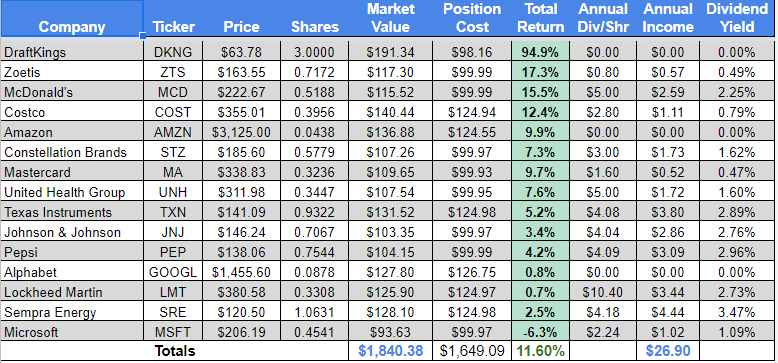Select the 11.60% total return cell

click(540, 351)
